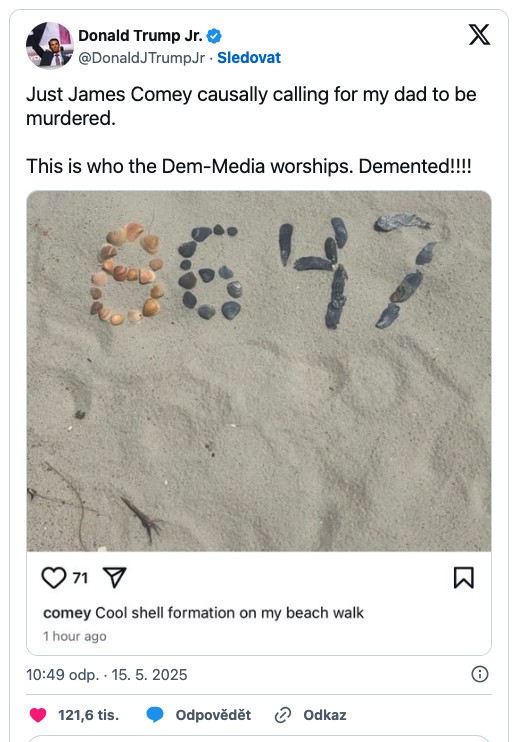Click the Donald Trump Jr. display name
The height and width of the screenshot is (742, 520).
pyautogui.click(x=141, y=35)
